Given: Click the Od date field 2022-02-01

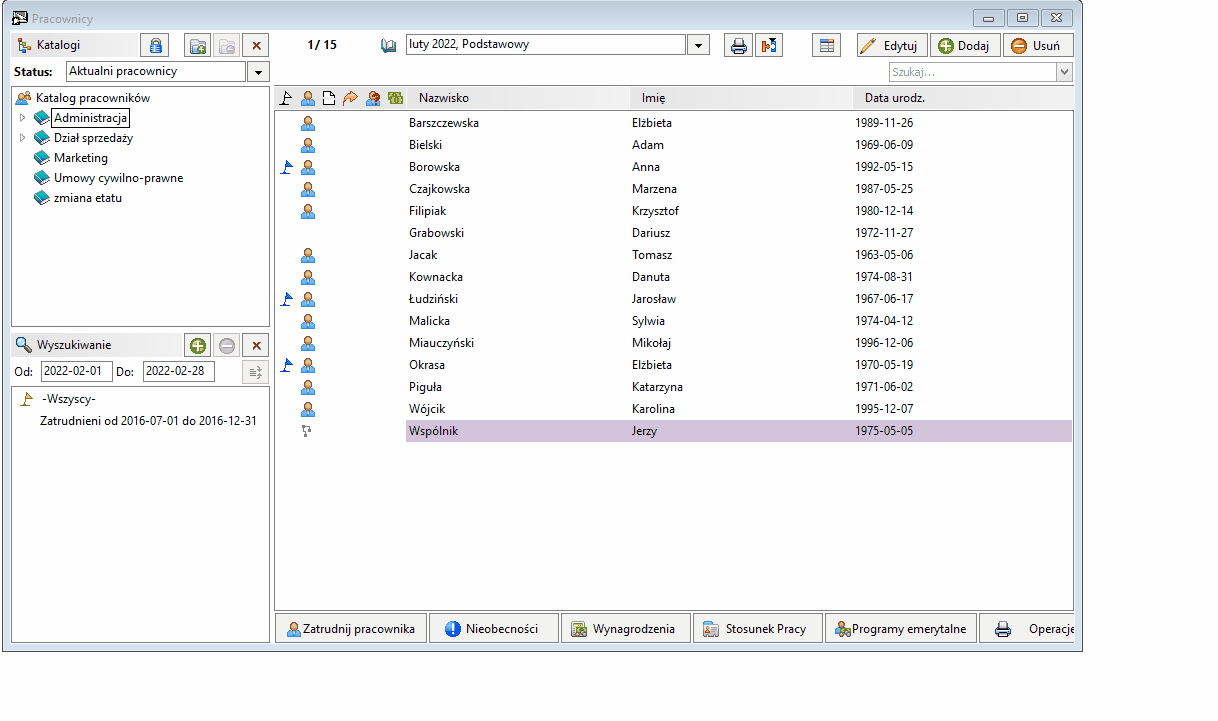Looking at the screenshot, I should 77,371.
